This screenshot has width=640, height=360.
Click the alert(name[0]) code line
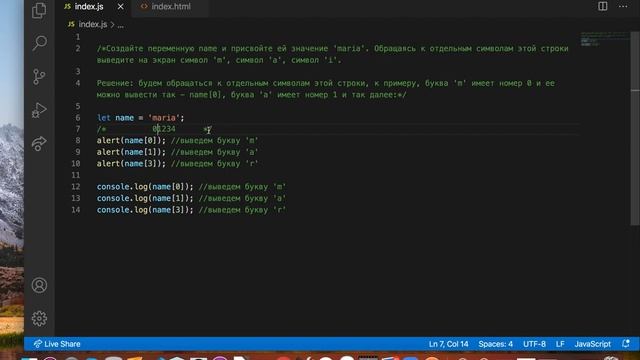point(178,140)
